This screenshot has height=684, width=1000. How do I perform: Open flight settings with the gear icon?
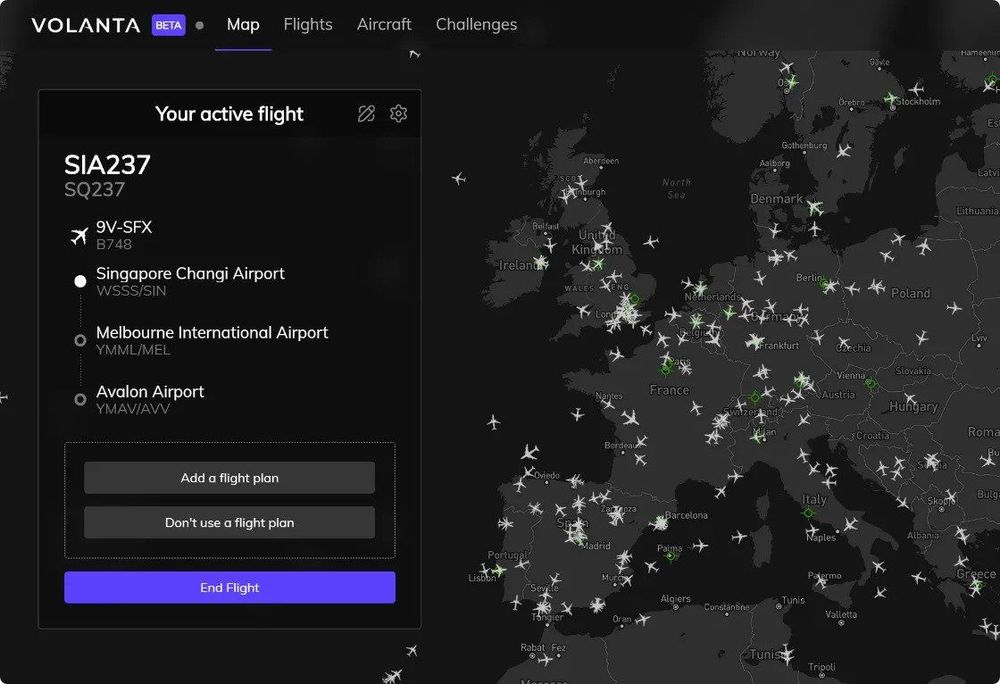coord(398,113)
